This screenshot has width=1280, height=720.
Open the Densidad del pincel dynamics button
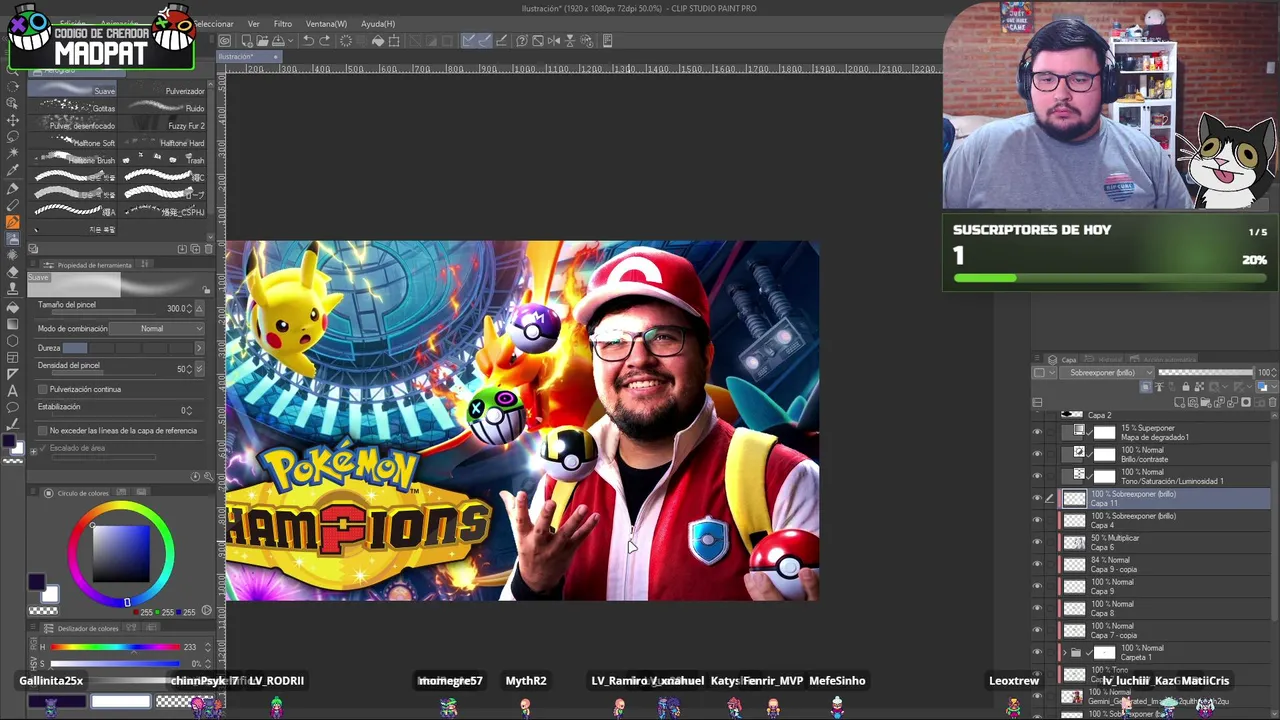pos(199,369)
